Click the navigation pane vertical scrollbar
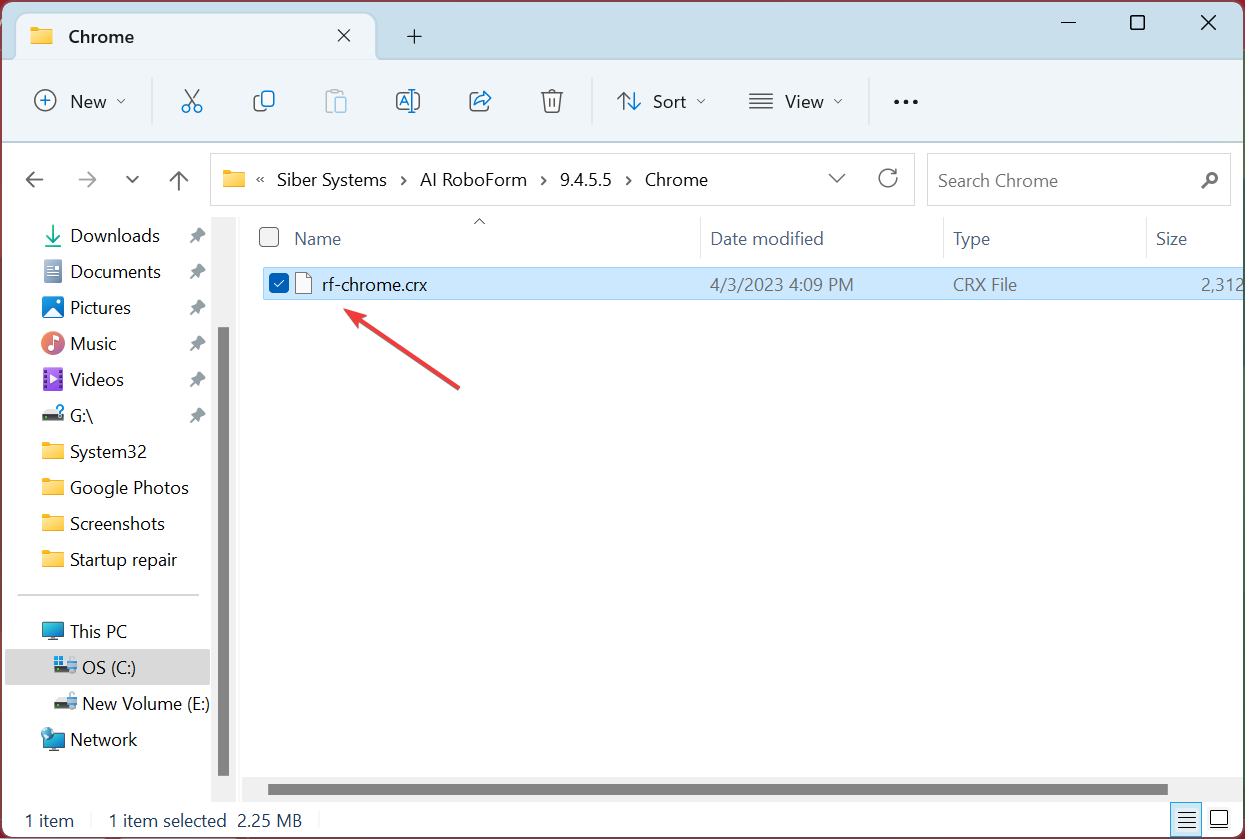Screen dimensions: 1245x839 point(223,550)
